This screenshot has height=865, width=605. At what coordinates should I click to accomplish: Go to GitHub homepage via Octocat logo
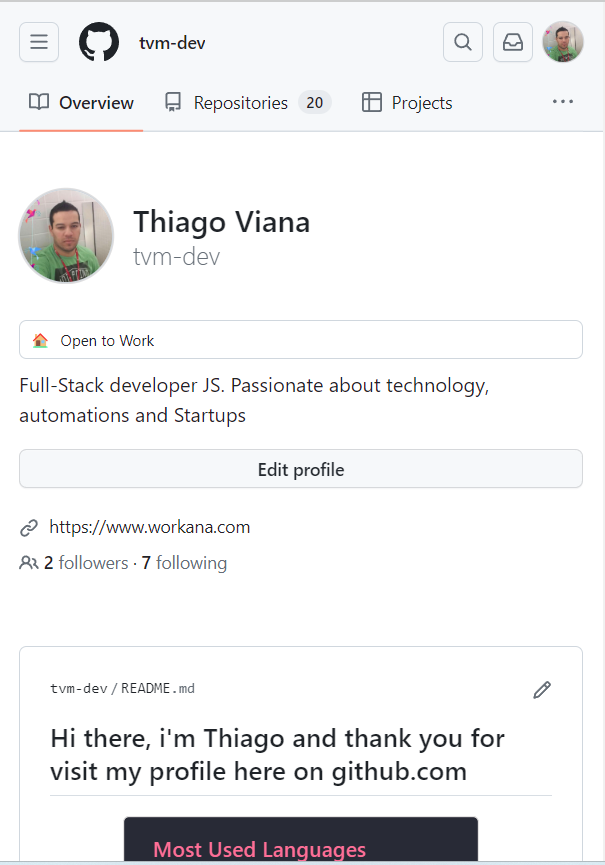point(99,42)
